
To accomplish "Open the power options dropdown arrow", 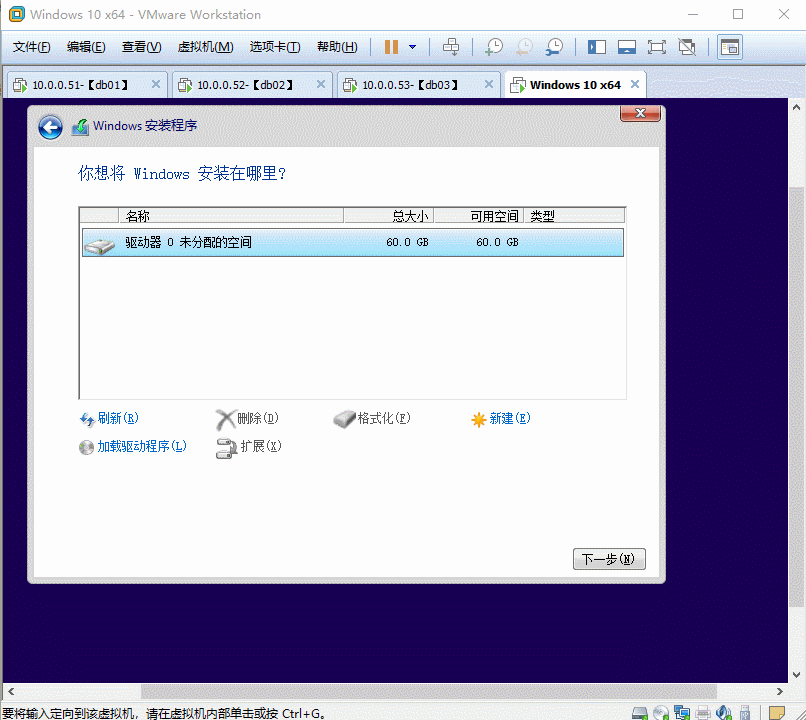I will pyautogui.click(x=412, y=47).
